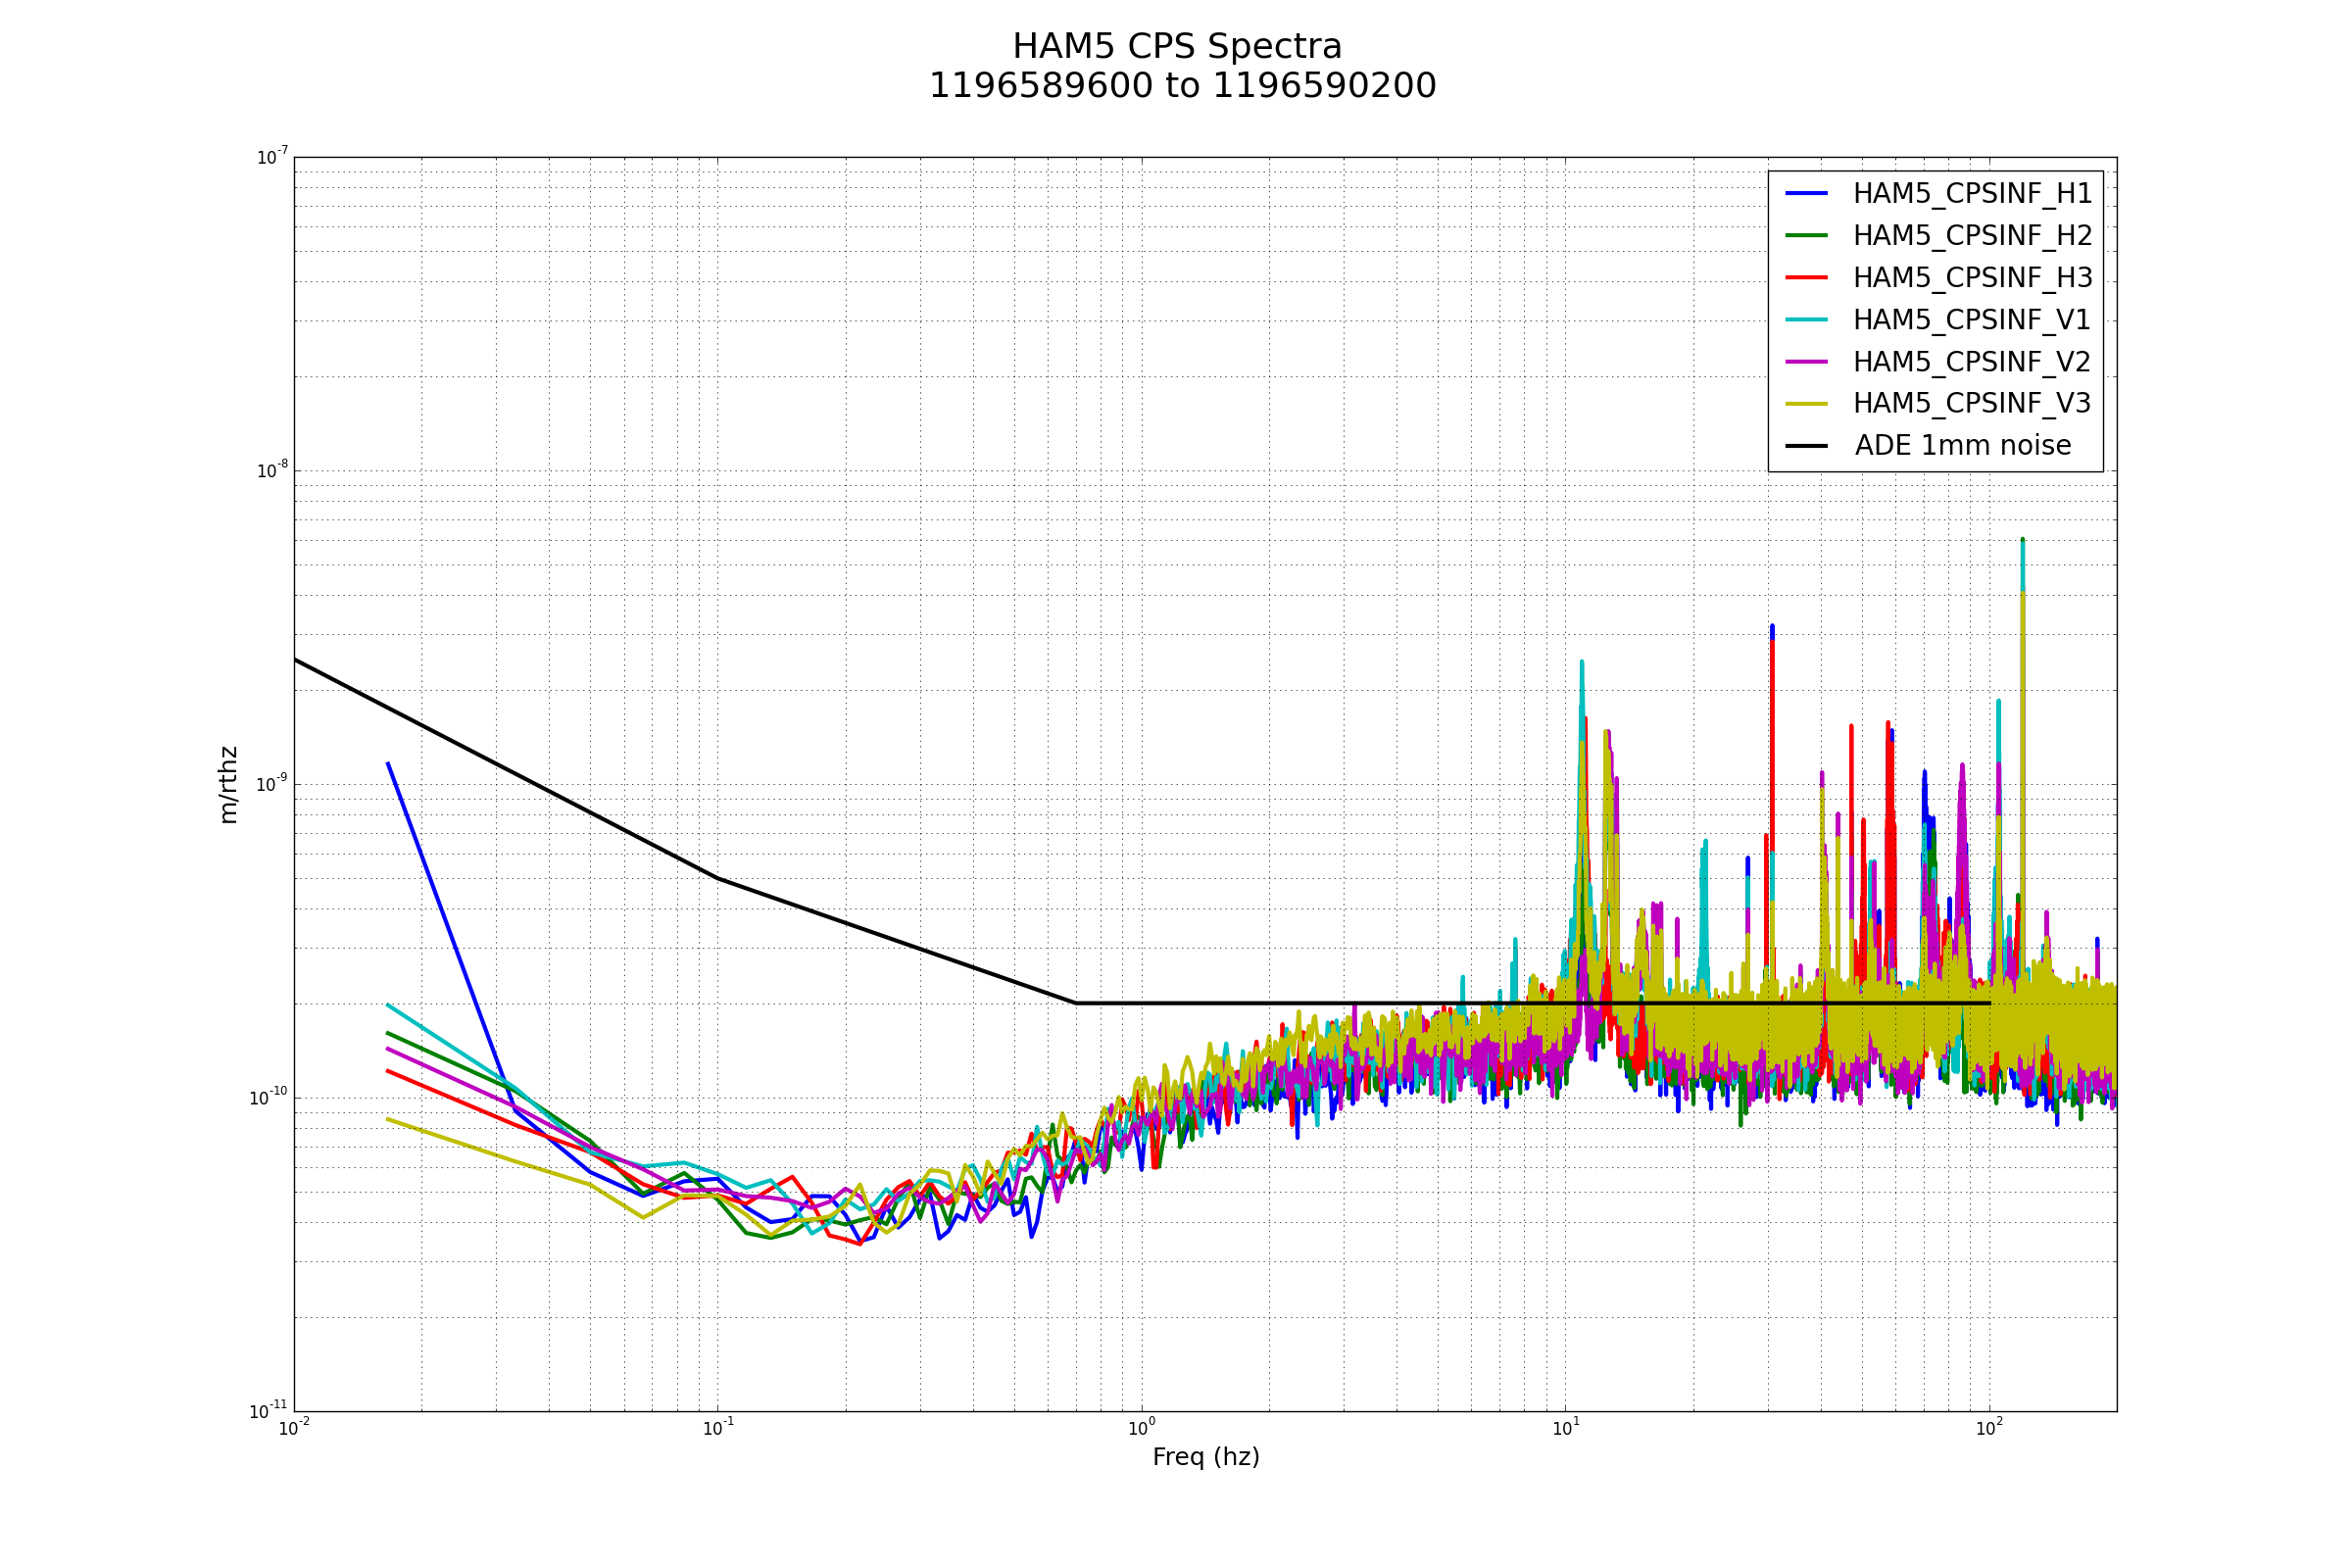Click the yellow V3 legend line swatch
The image size is (2352, 1568).
pyautogui.click(x=1806, y=403)
